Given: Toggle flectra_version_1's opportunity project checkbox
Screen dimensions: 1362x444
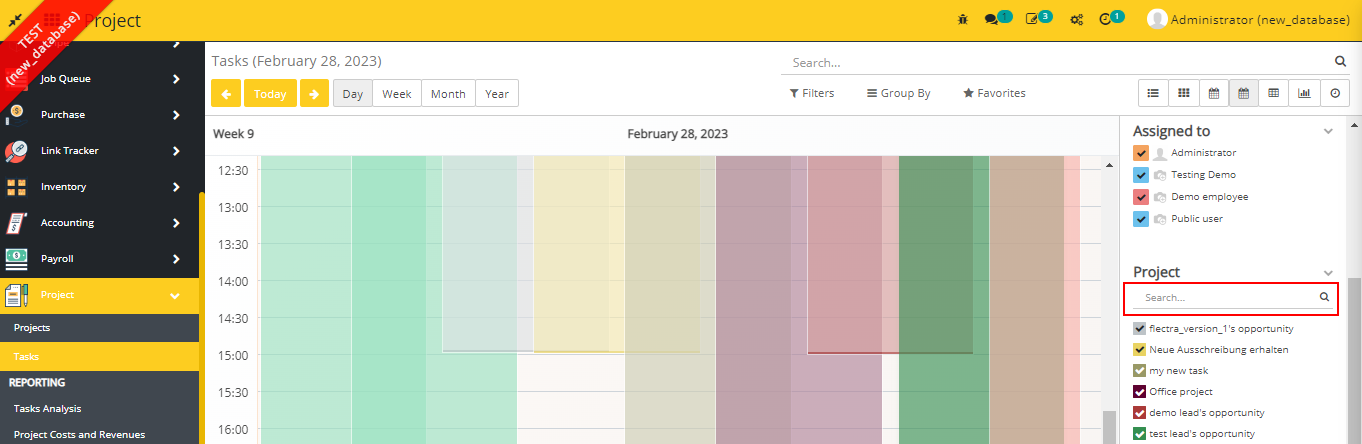Looking at the screenshot, I should pos(1139,328).
